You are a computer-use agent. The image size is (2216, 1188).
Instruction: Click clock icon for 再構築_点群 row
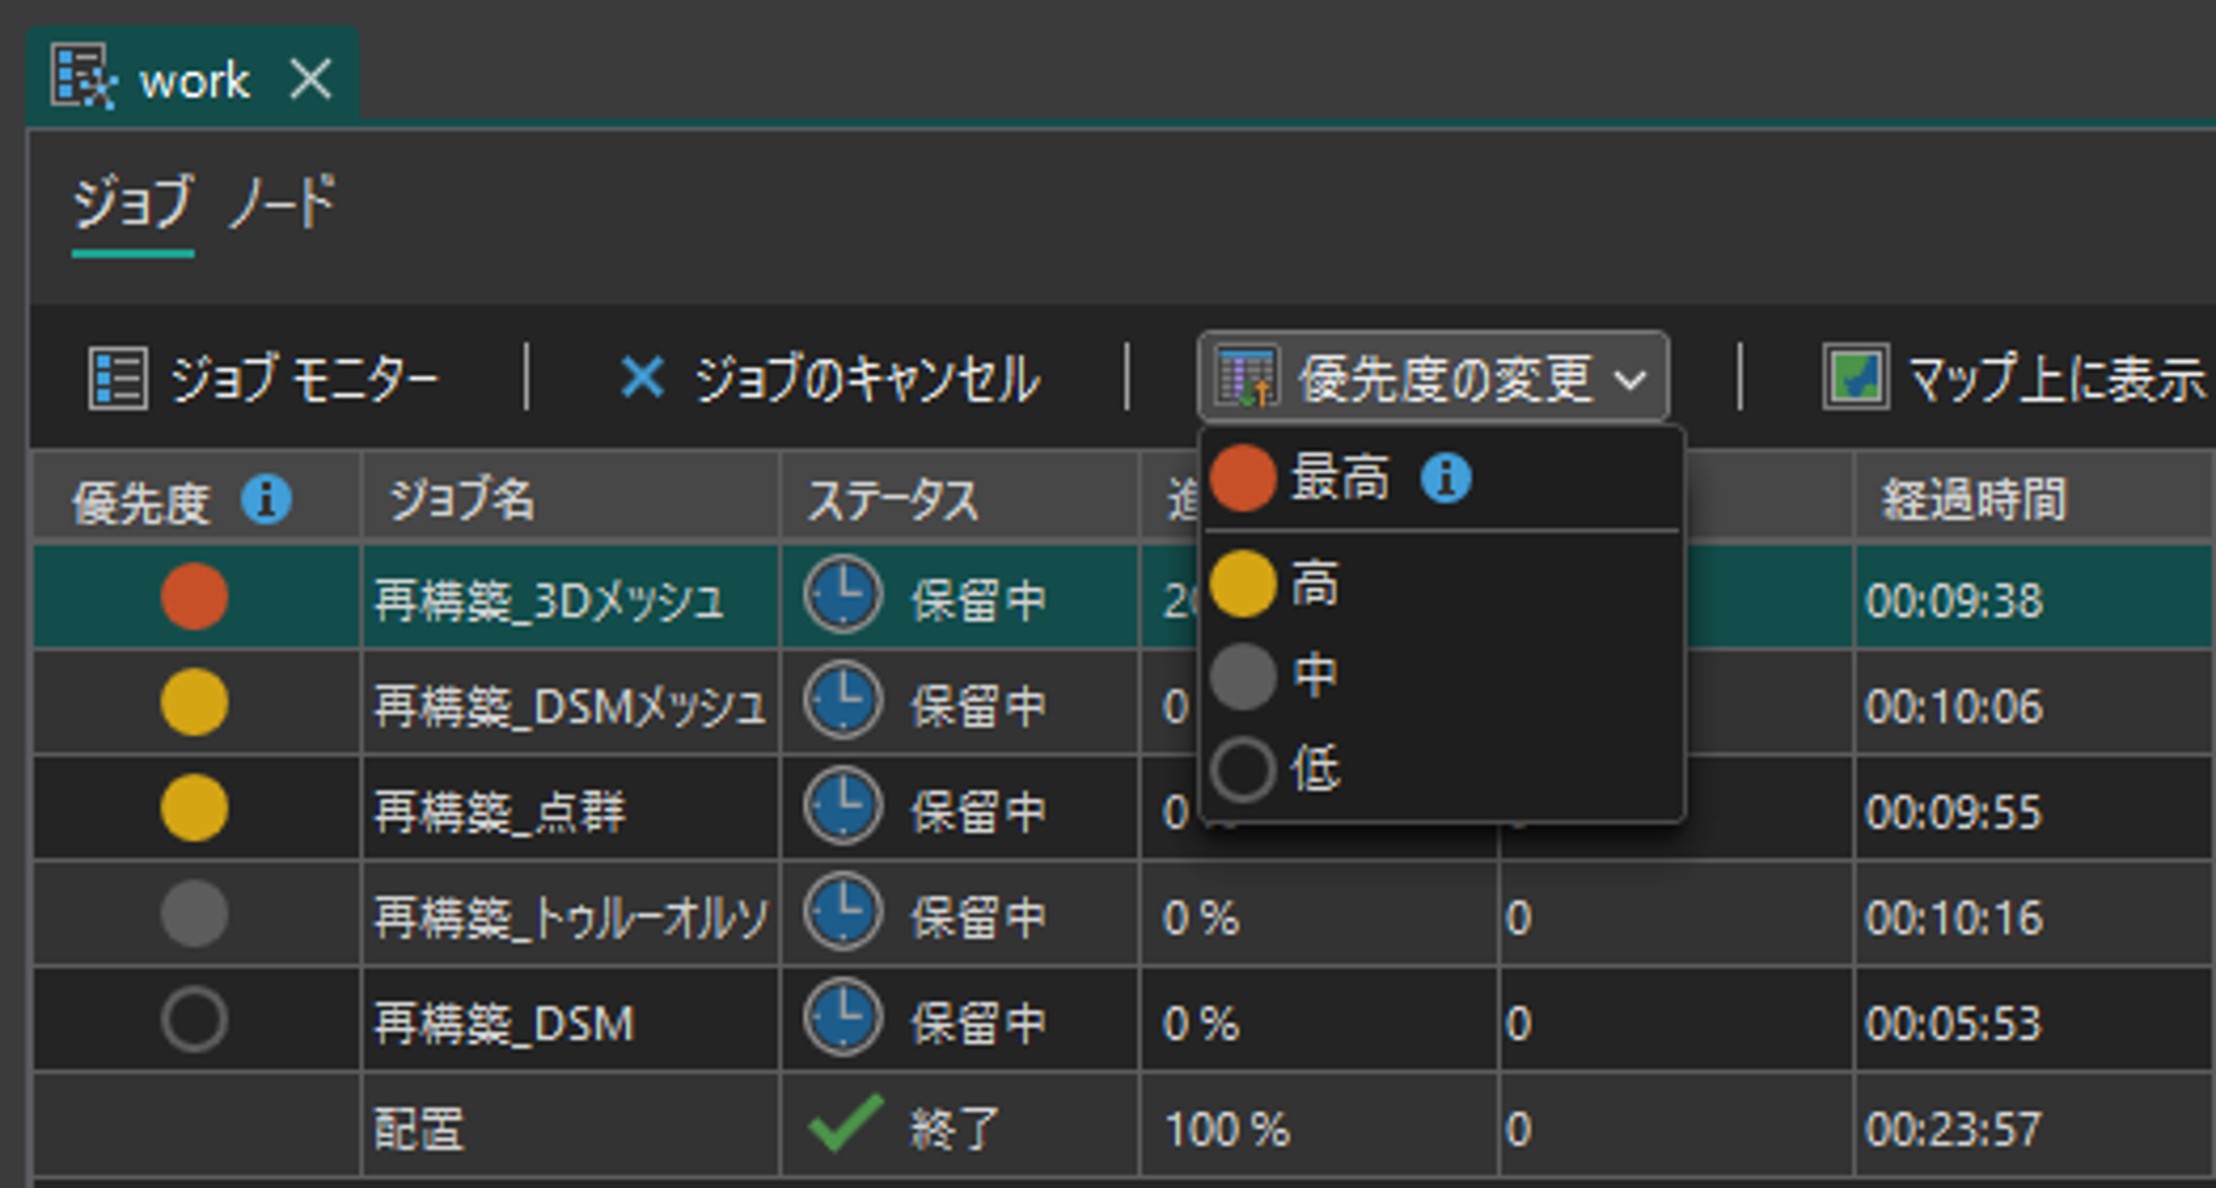coord(843,807)
